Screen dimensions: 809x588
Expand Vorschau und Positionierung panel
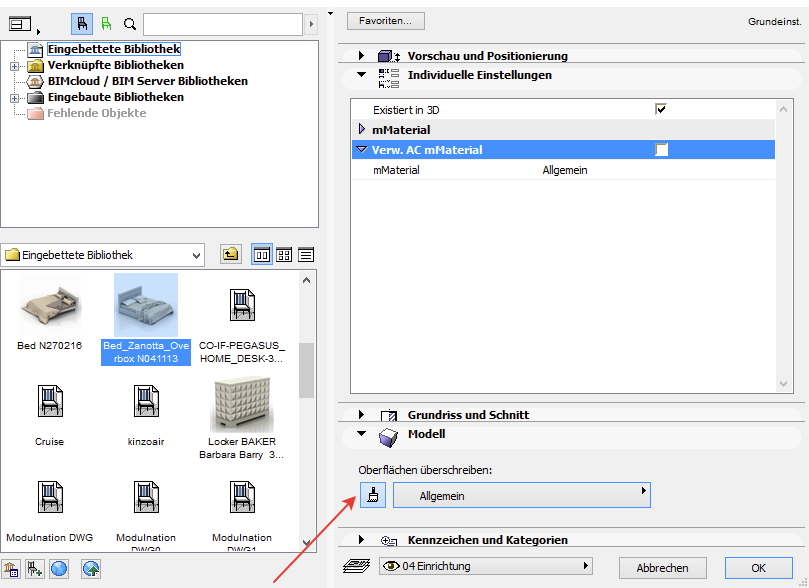tap(361, 55)
